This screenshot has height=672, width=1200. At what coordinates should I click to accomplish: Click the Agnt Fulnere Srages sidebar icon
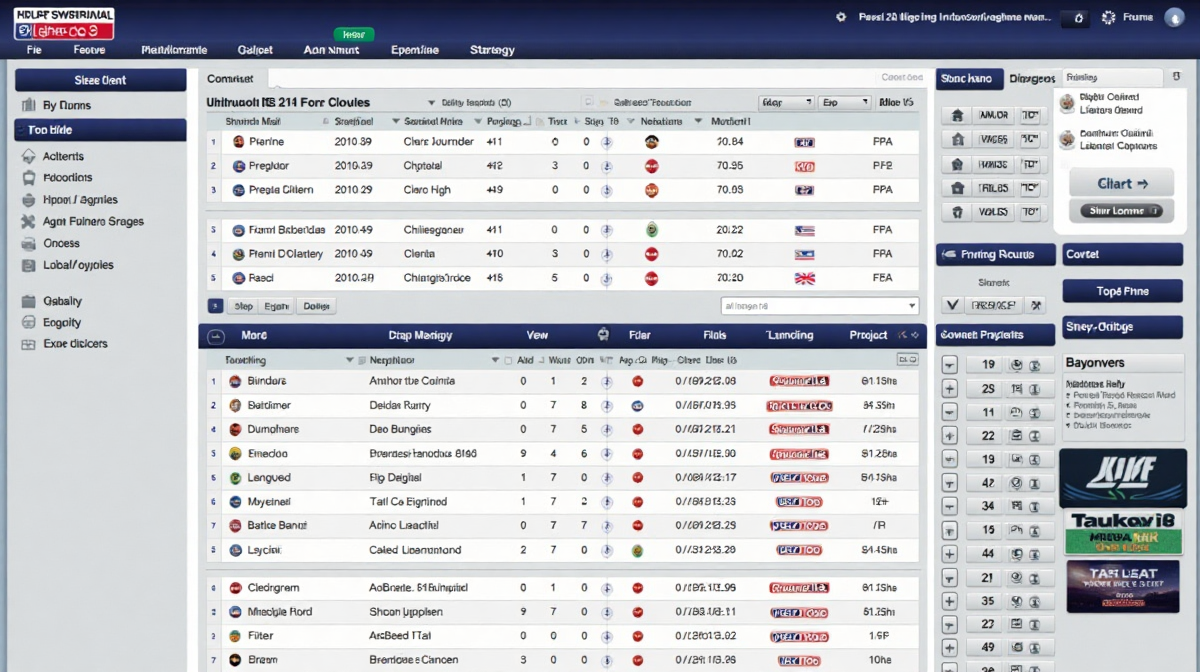click(28, 222)
